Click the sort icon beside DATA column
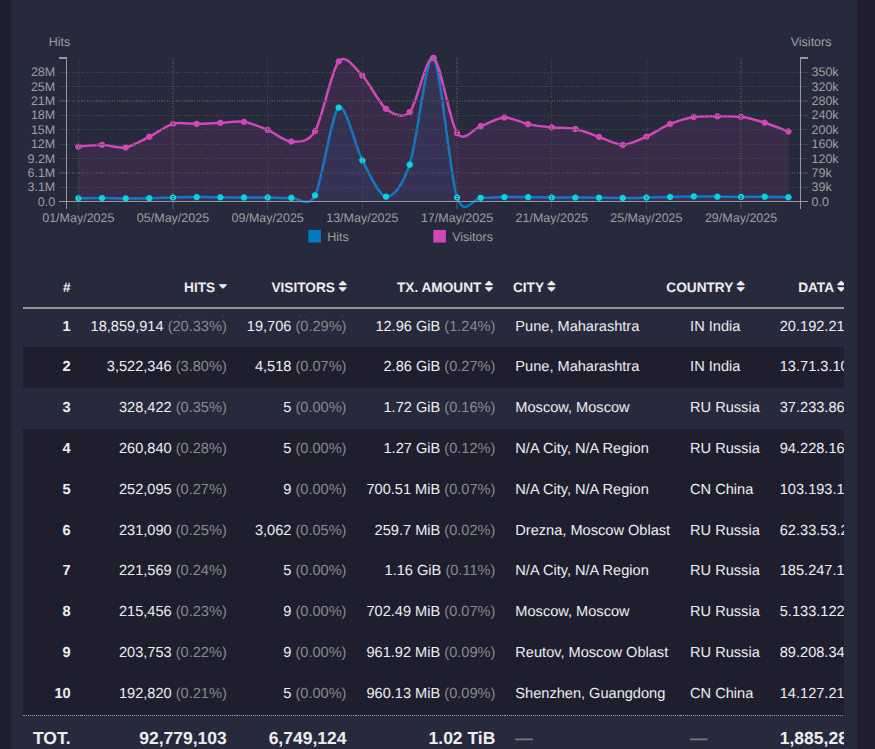Viewport: 875px width, 749px height. (x=841, y=287)
